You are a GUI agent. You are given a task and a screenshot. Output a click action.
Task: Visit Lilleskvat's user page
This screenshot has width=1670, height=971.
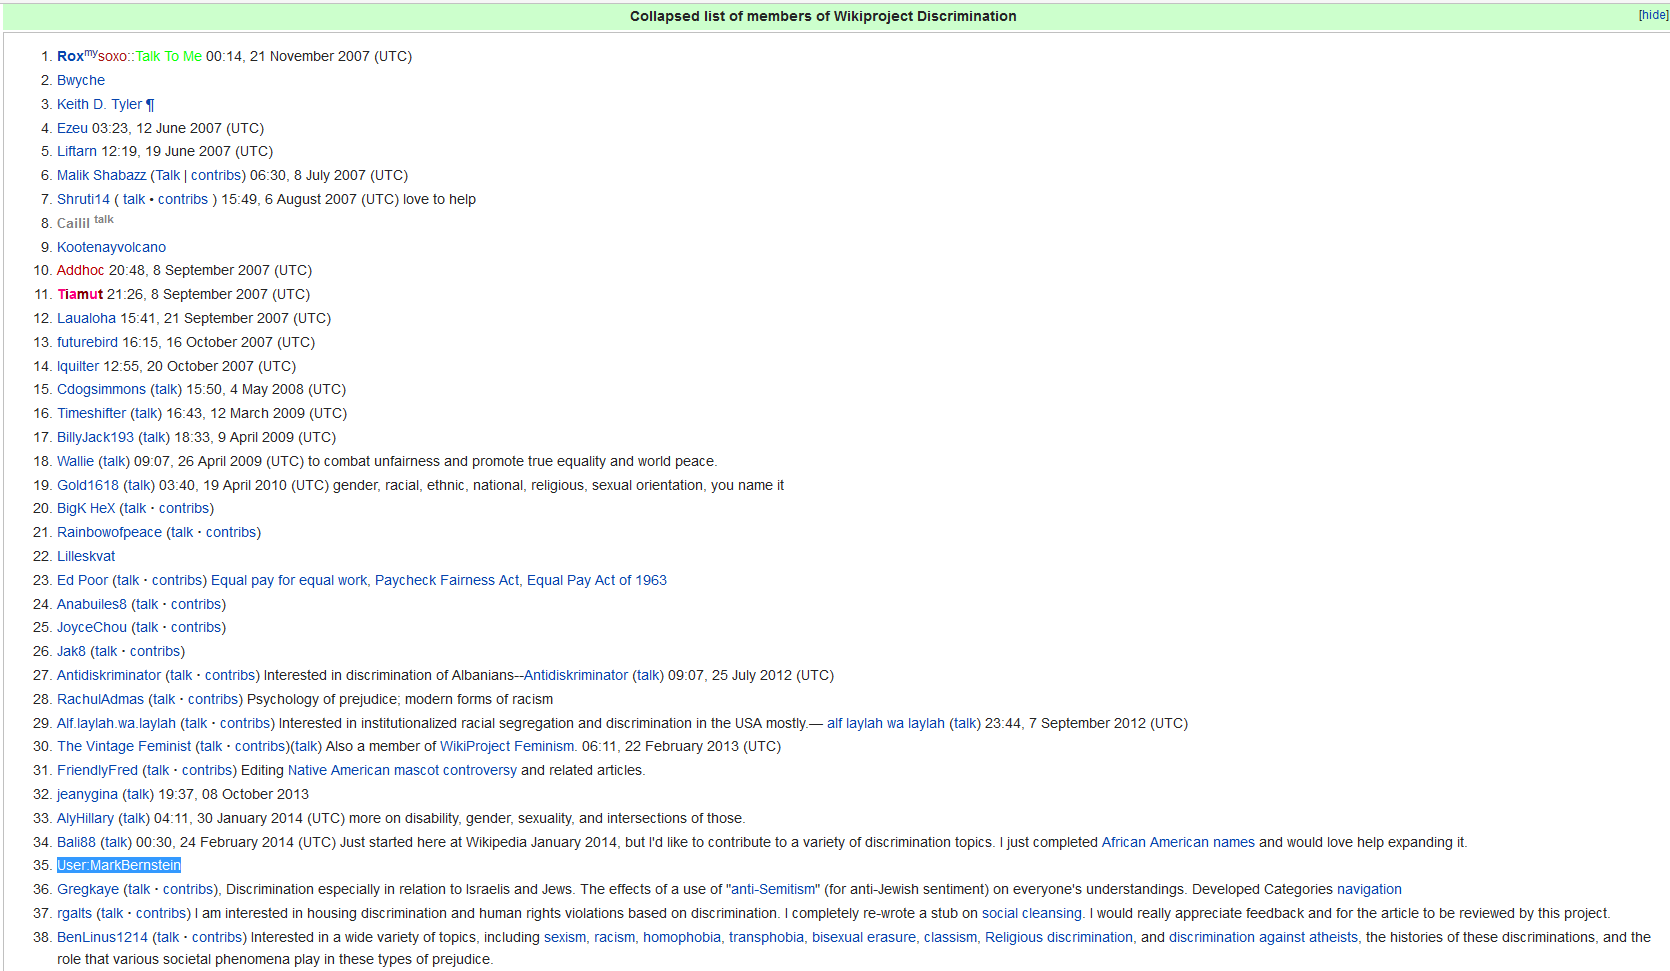point(86,556)
